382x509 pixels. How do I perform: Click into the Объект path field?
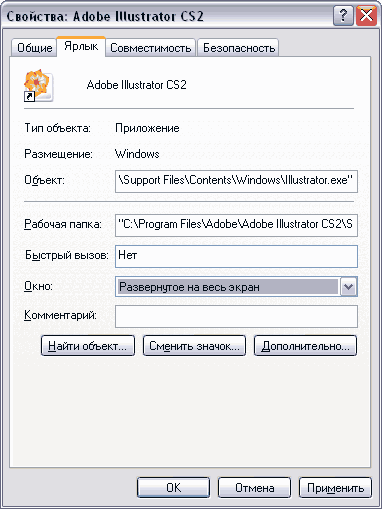236,181
